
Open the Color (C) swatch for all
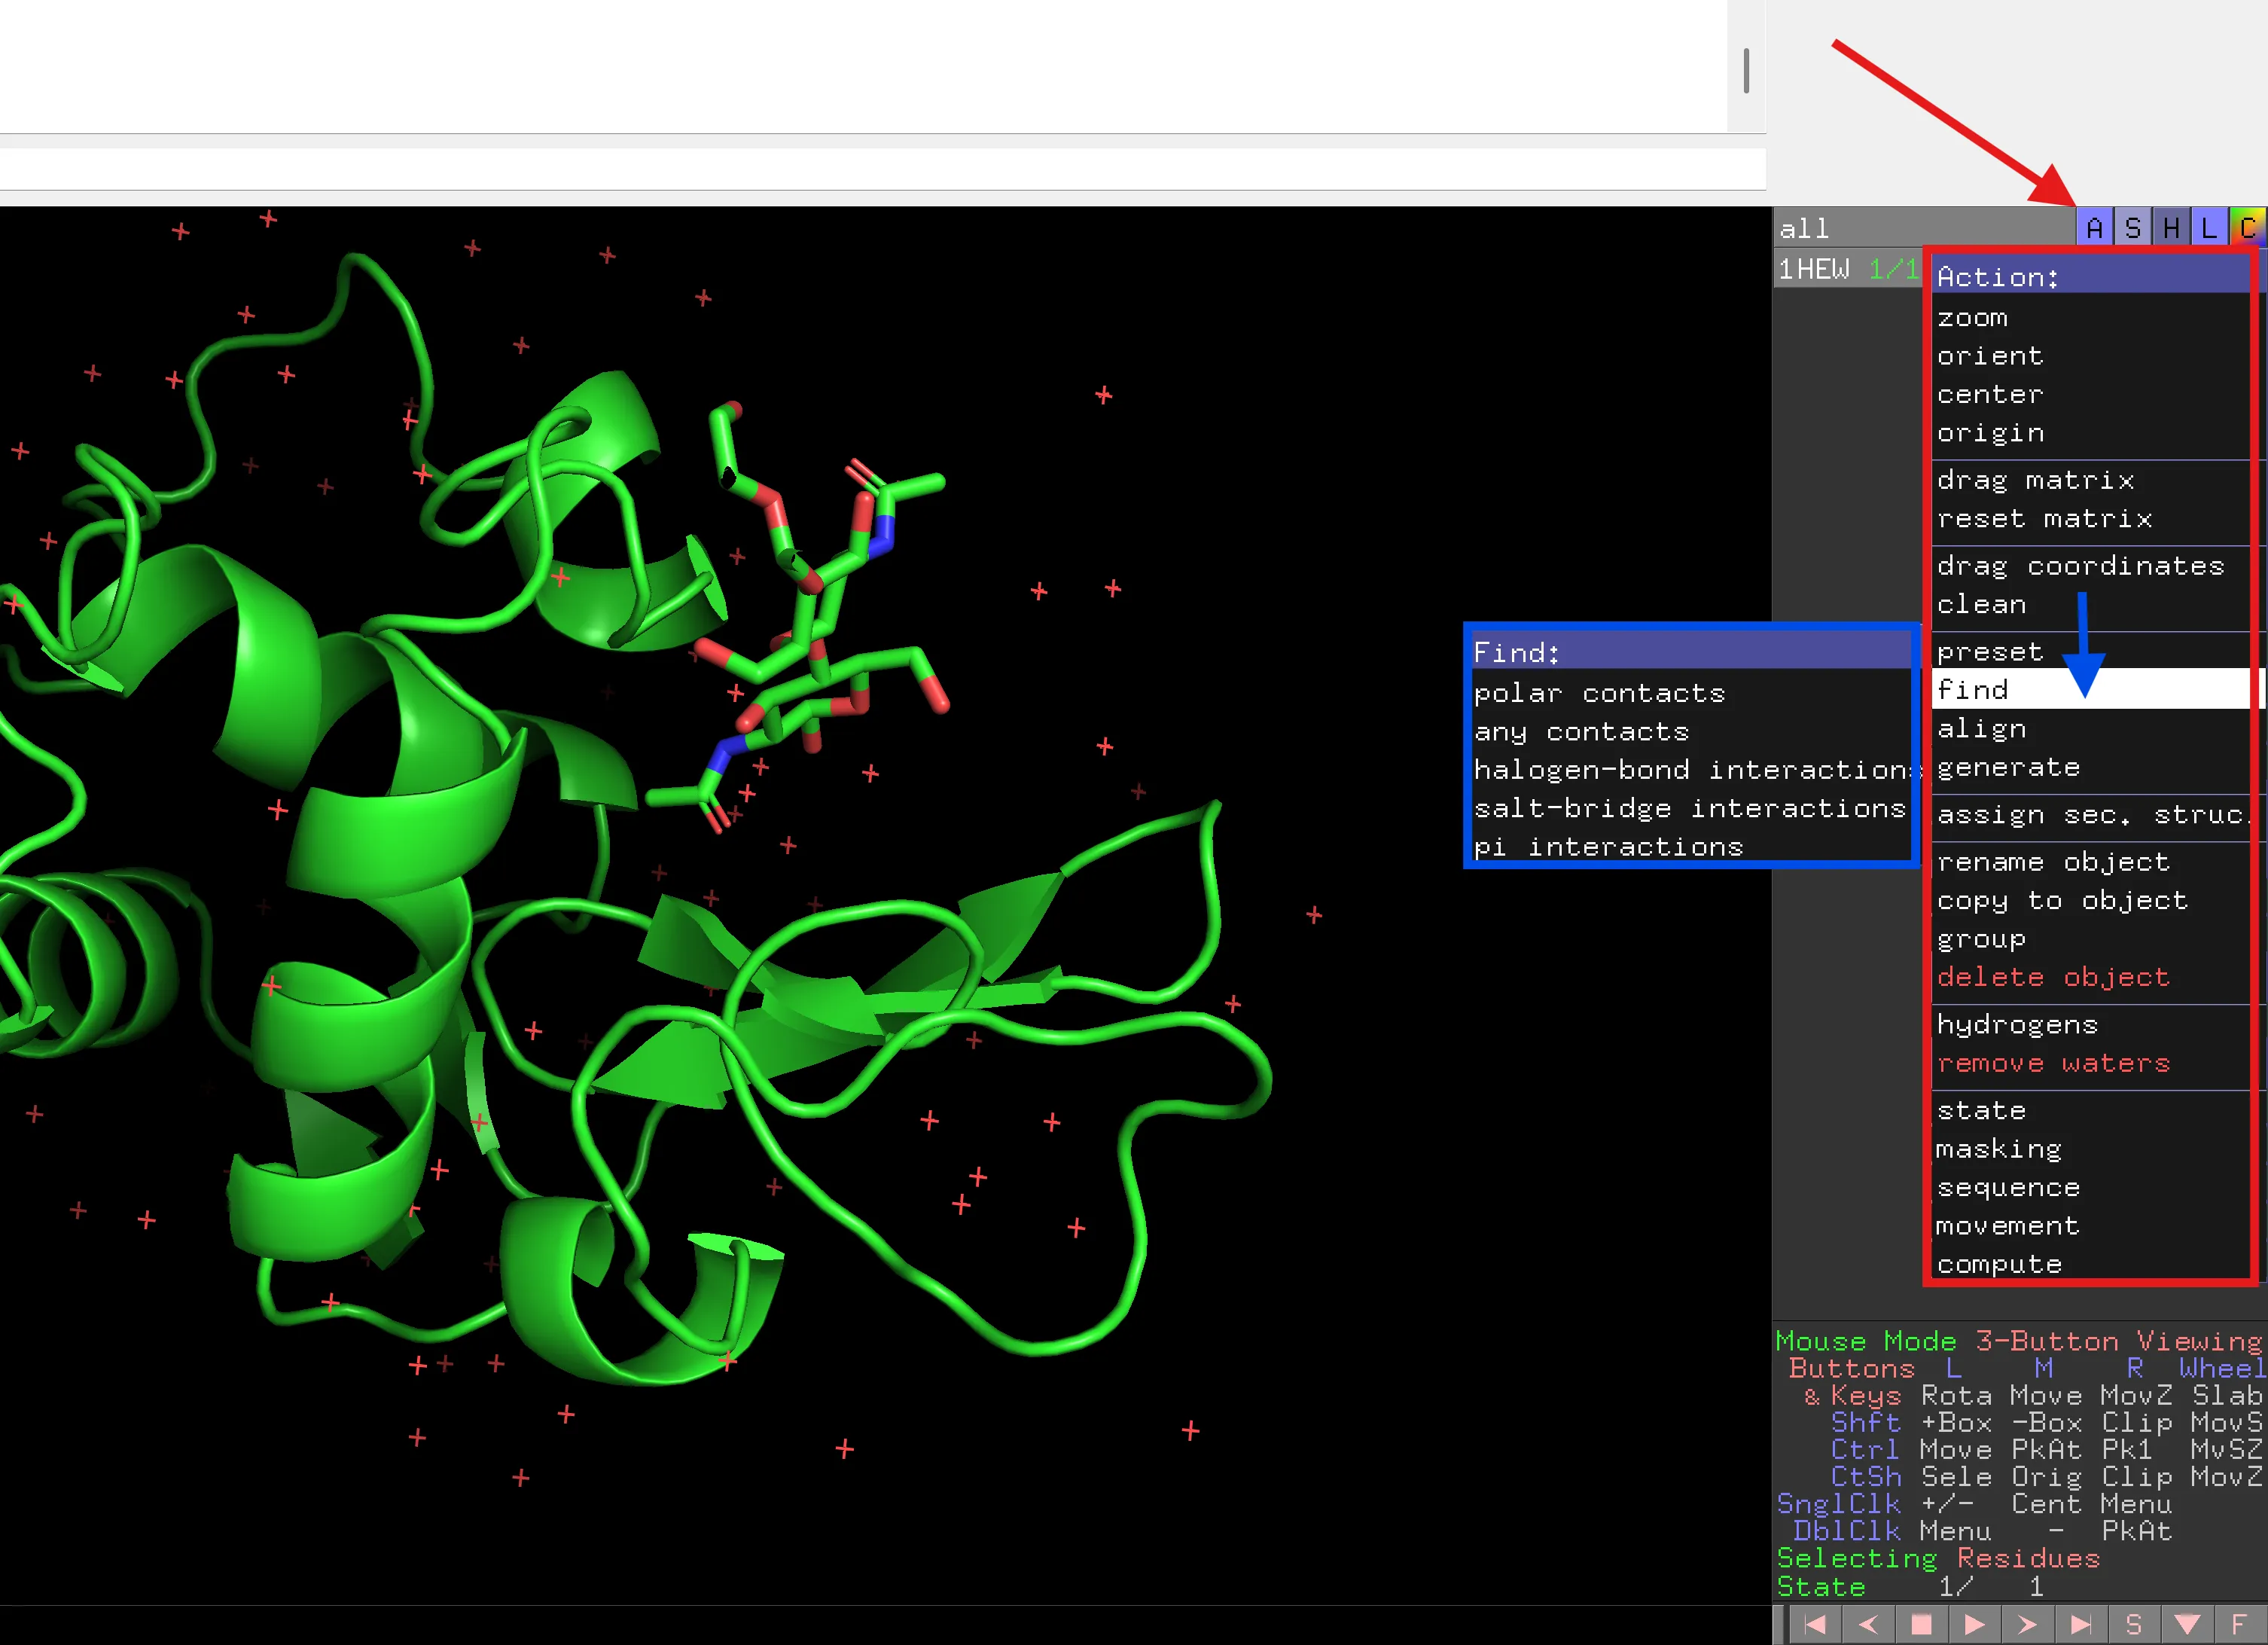pyautogui.click(x=2247, y=229)
